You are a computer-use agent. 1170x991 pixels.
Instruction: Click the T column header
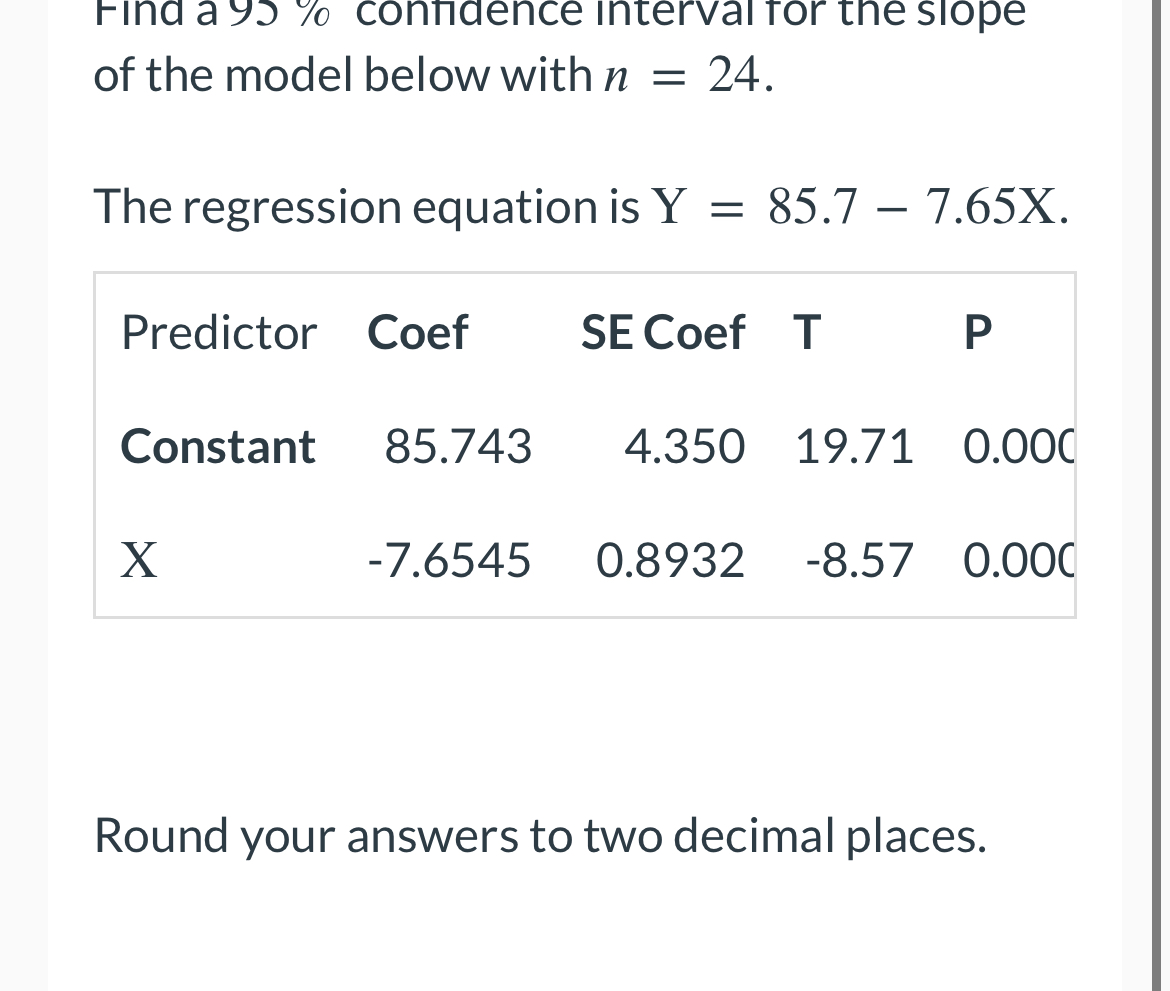807,332
